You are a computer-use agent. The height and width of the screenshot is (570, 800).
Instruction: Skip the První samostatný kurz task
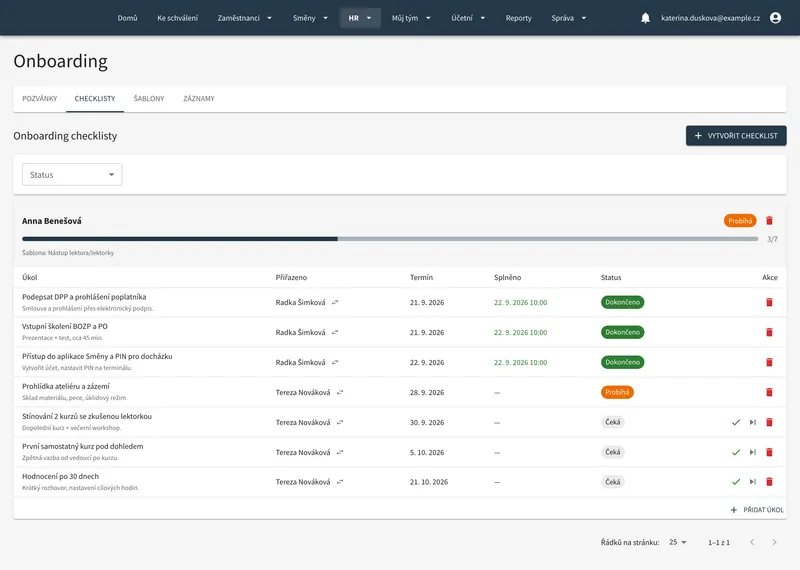(753, 452)
